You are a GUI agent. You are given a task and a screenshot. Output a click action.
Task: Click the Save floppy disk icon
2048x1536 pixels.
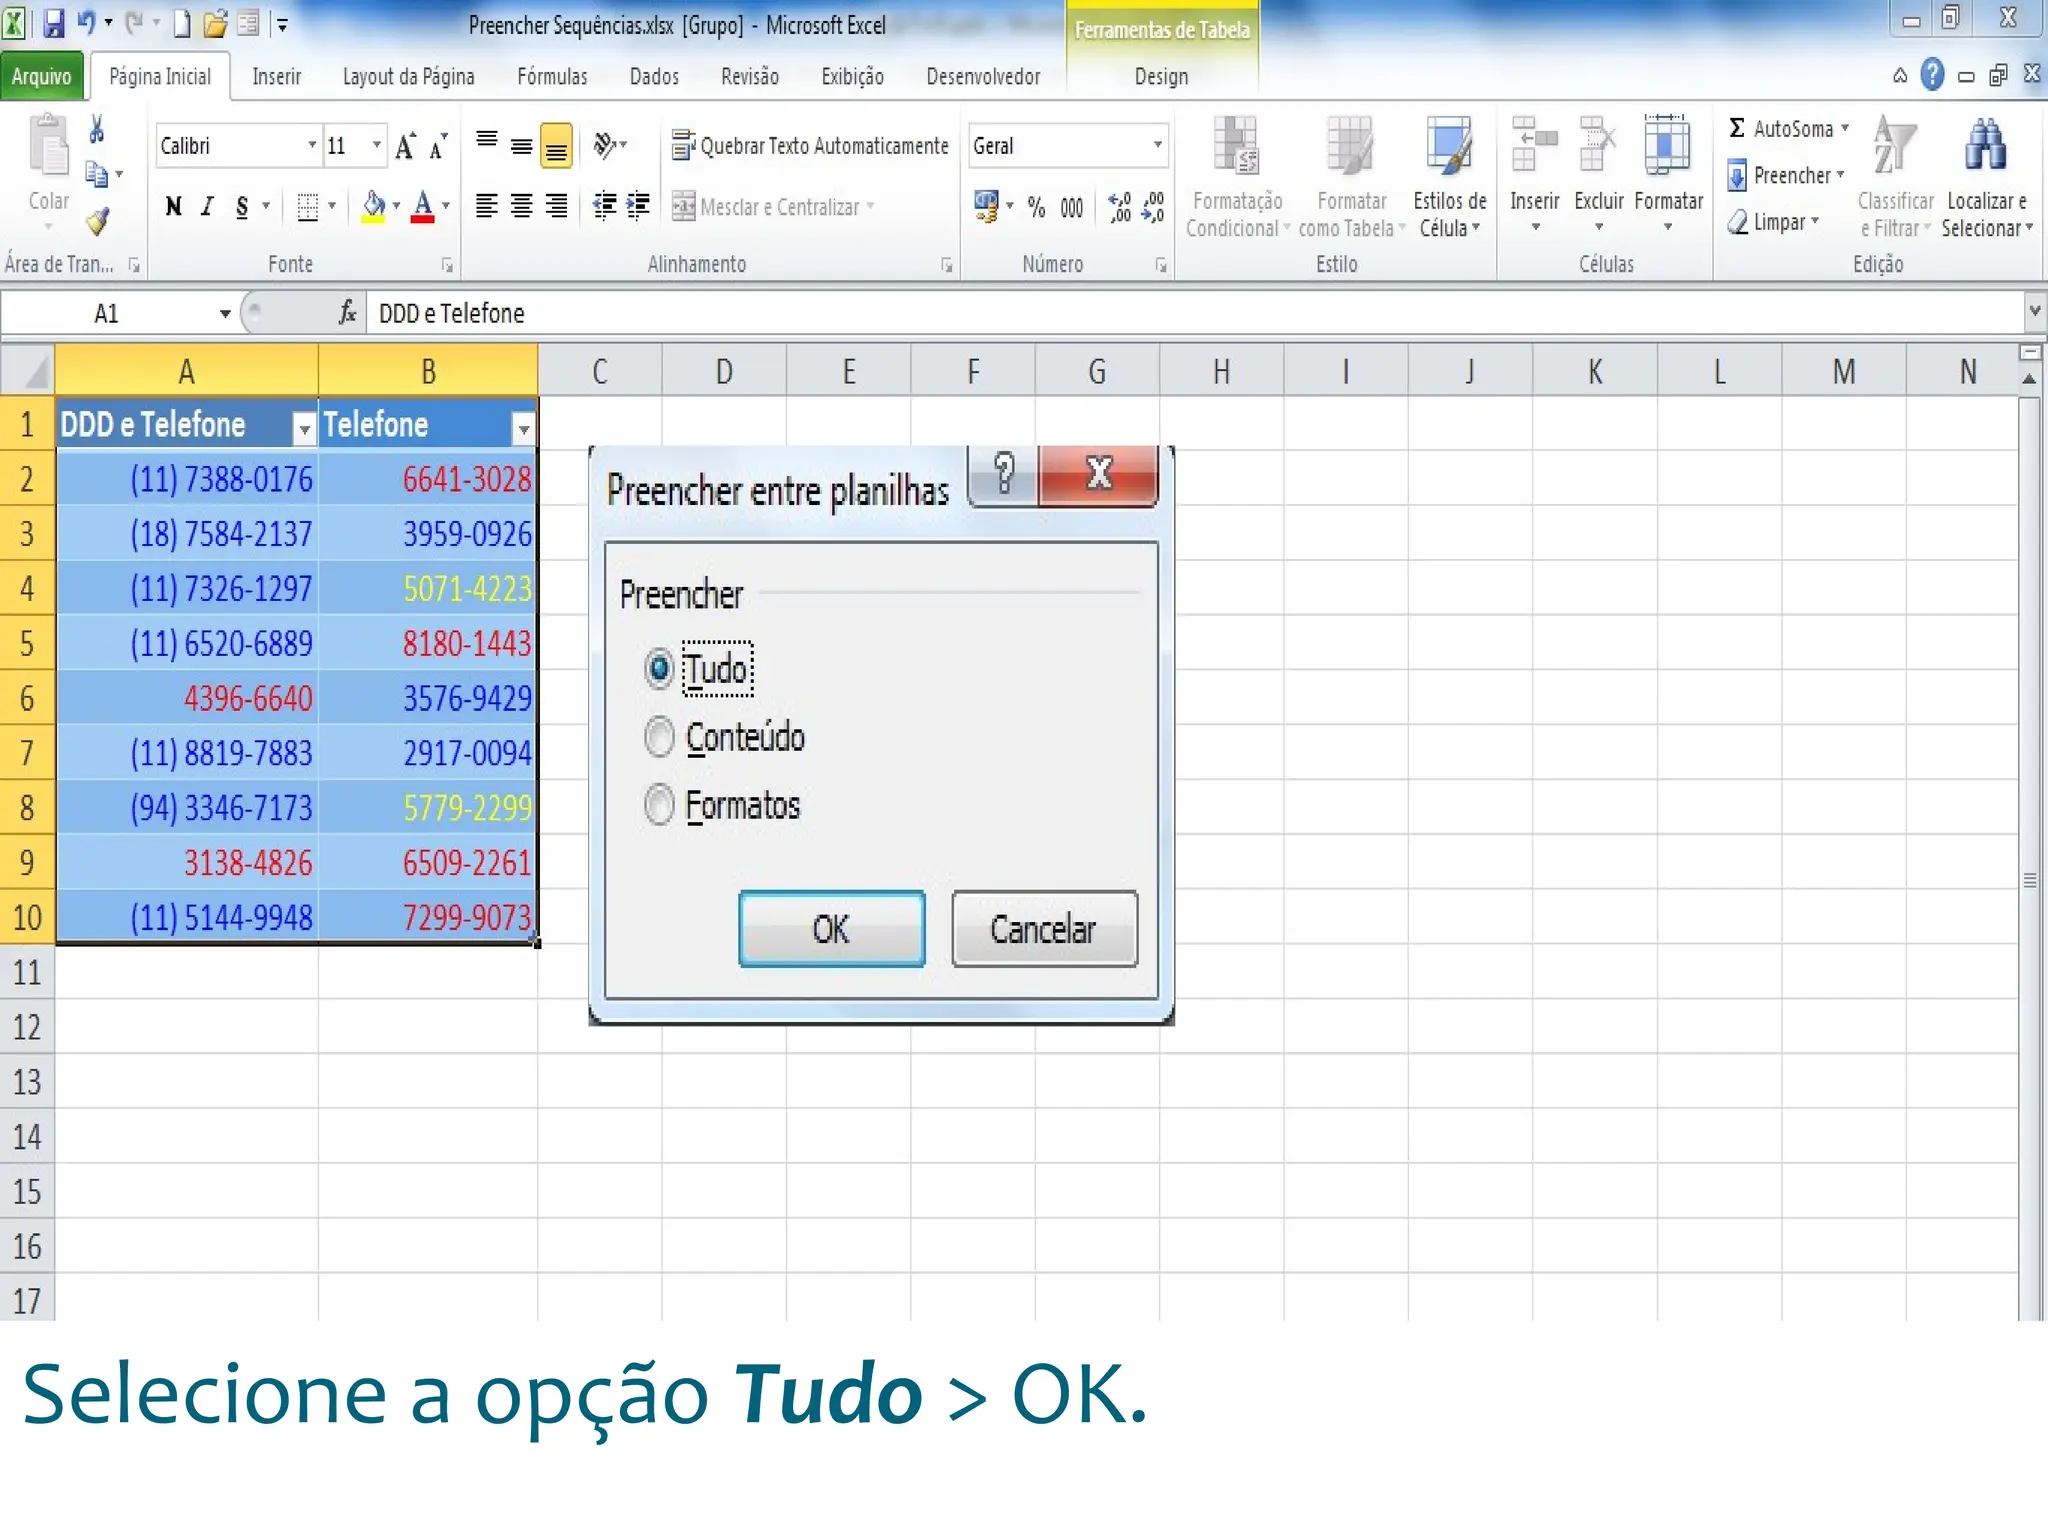(x=54, y=24)
